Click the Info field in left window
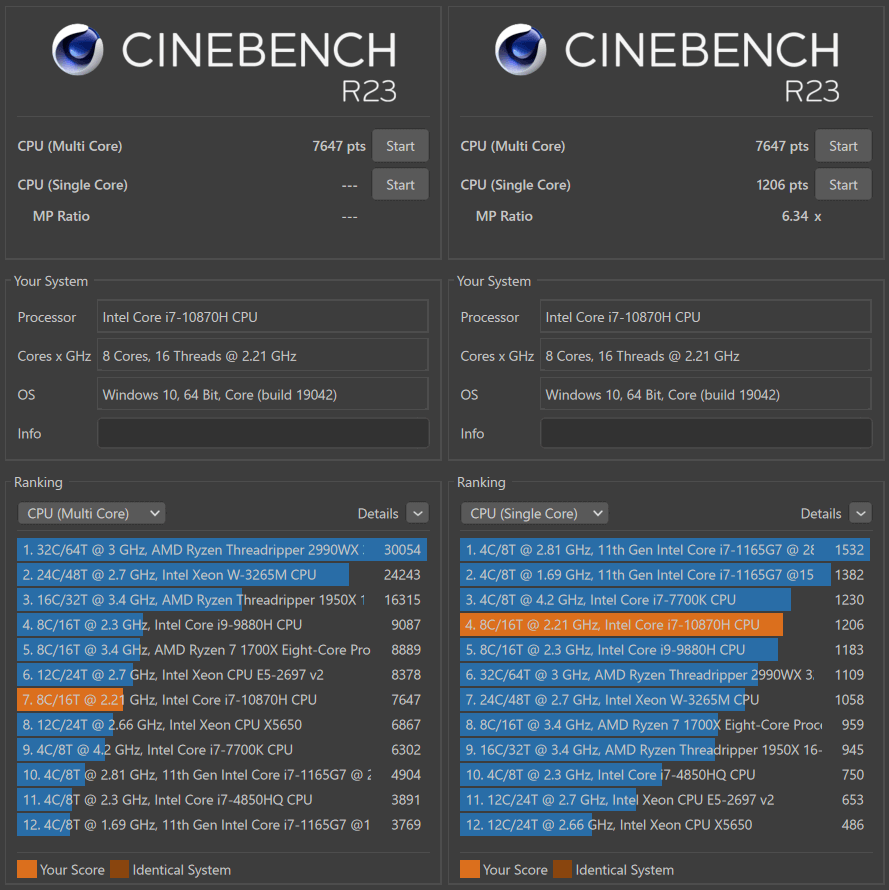This screenshot has height=890, width=889. [x=263, y=433]
